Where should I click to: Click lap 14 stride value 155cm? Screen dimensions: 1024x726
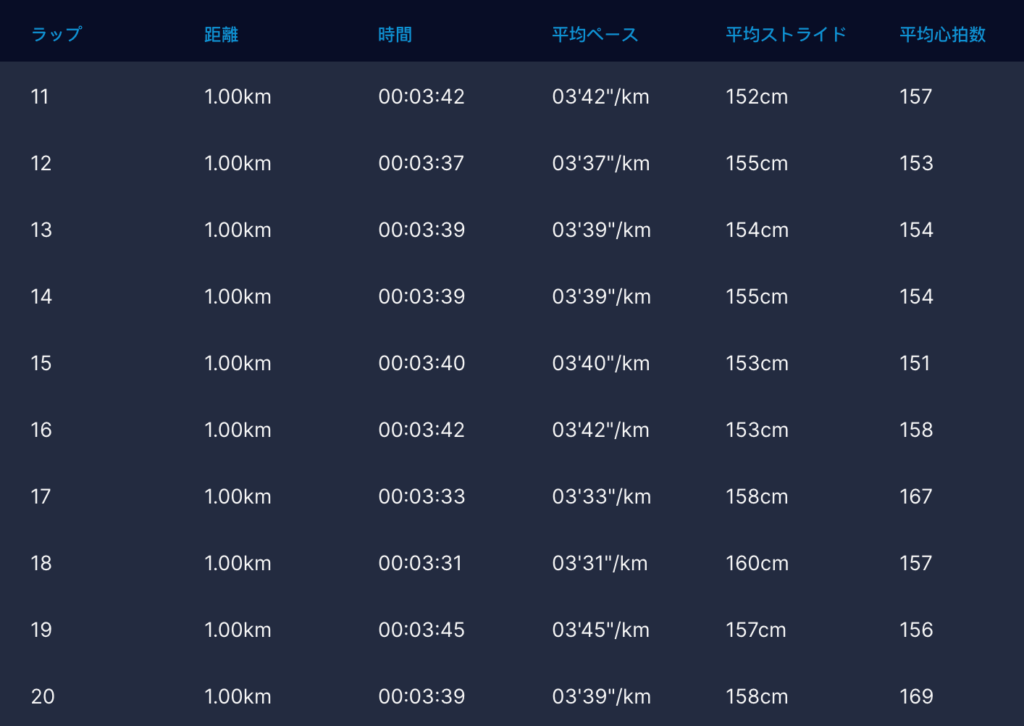coord(757,297)
